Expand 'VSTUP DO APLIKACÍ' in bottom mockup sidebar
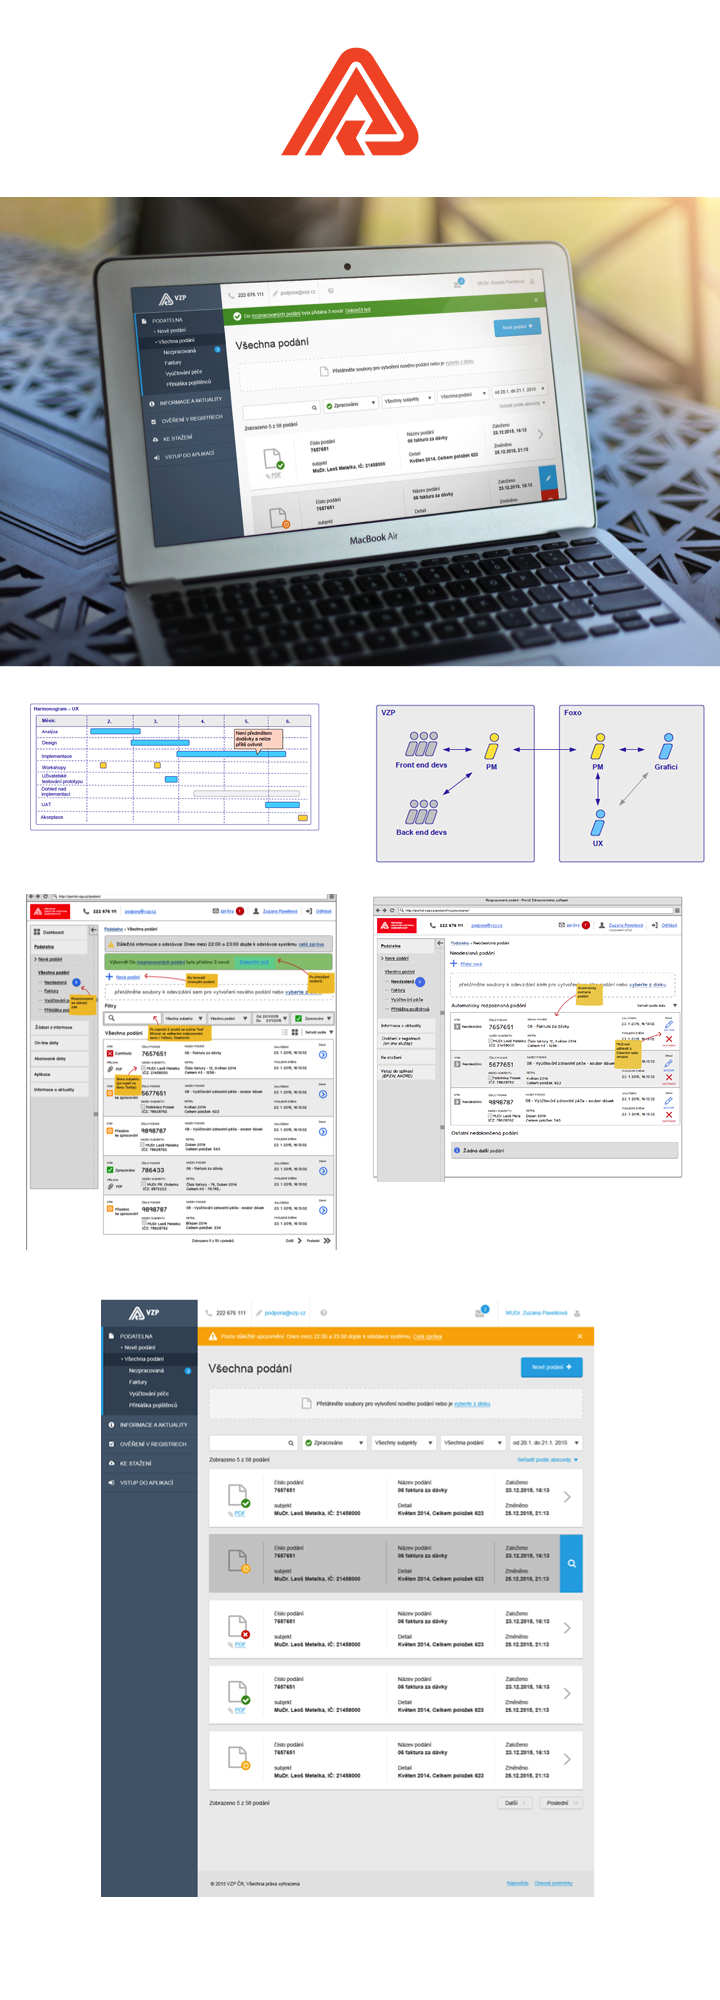The height and width of the screenshot is (2000, 720). pos(150,1483)
